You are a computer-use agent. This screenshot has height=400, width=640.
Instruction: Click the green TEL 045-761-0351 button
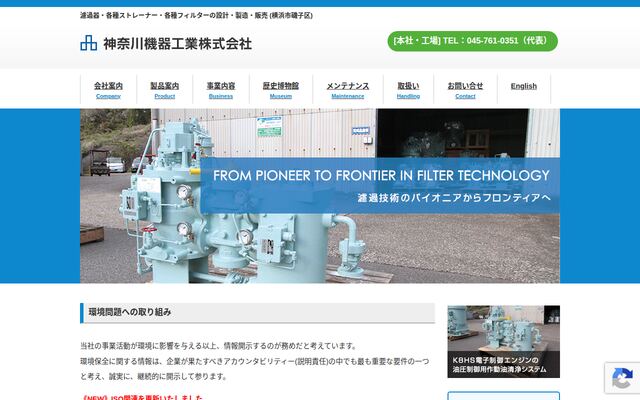pos(472,41)
